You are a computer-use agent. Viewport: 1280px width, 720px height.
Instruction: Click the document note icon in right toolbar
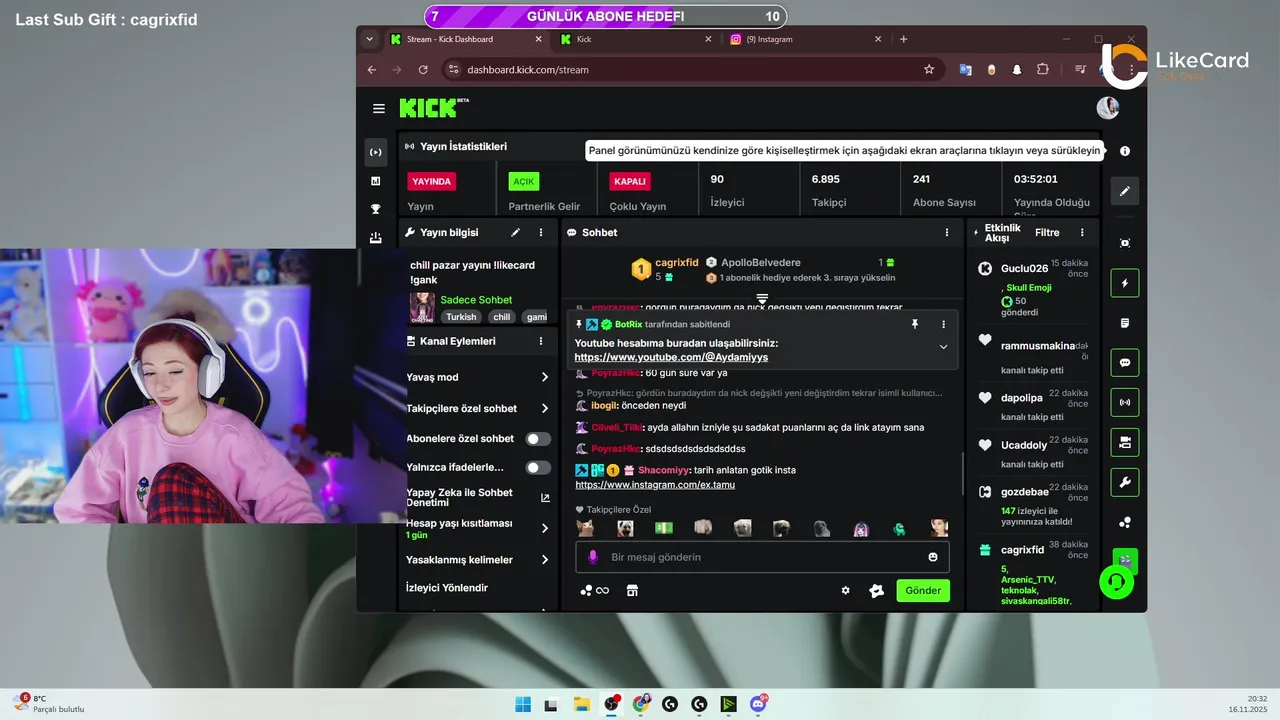coord(1125,323)
